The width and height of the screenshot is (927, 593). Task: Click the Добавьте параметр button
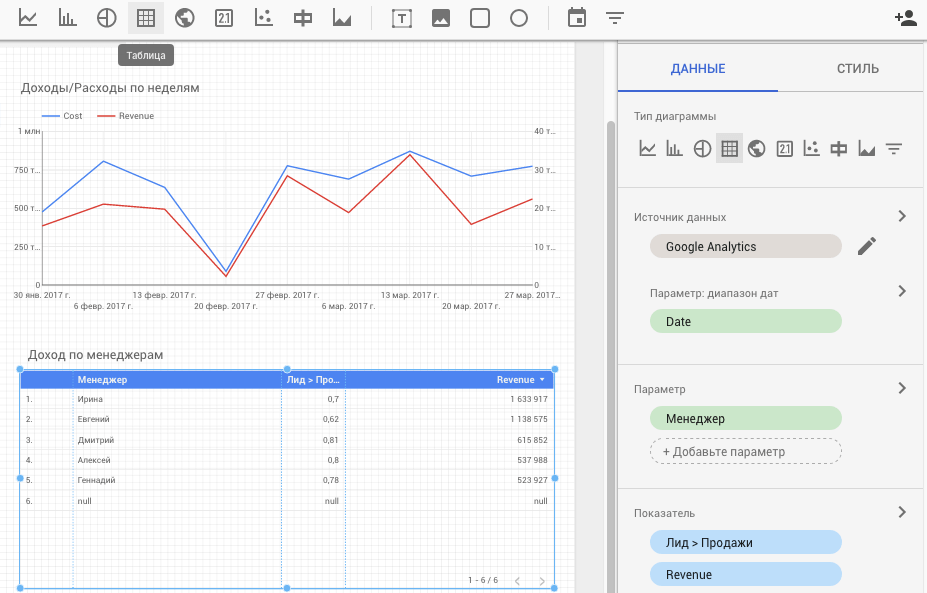746,452
